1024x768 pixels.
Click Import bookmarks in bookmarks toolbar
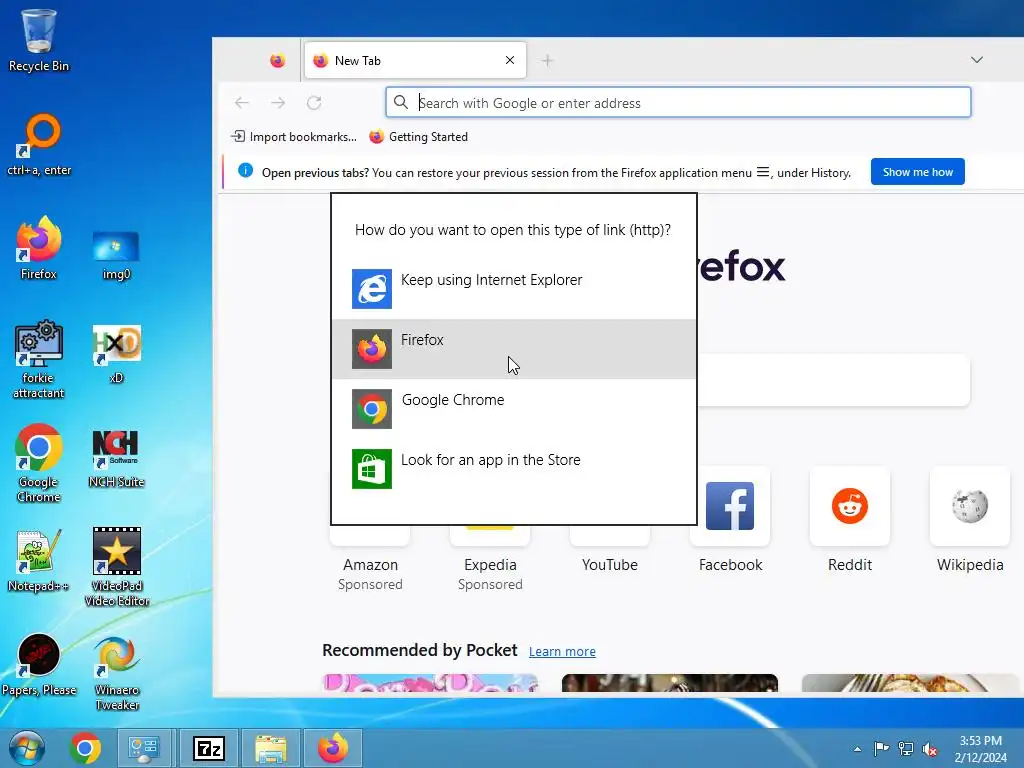(294, 136)
